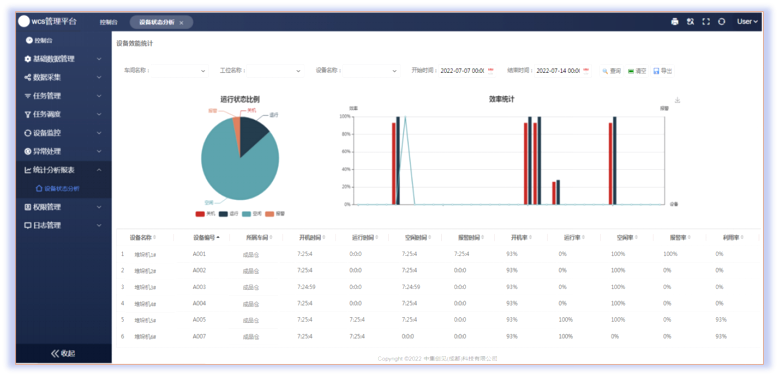Sort the table by 设备编号 column
Image resolution: width=779 pixels, height=376 pixels.
tap(206, 237)
